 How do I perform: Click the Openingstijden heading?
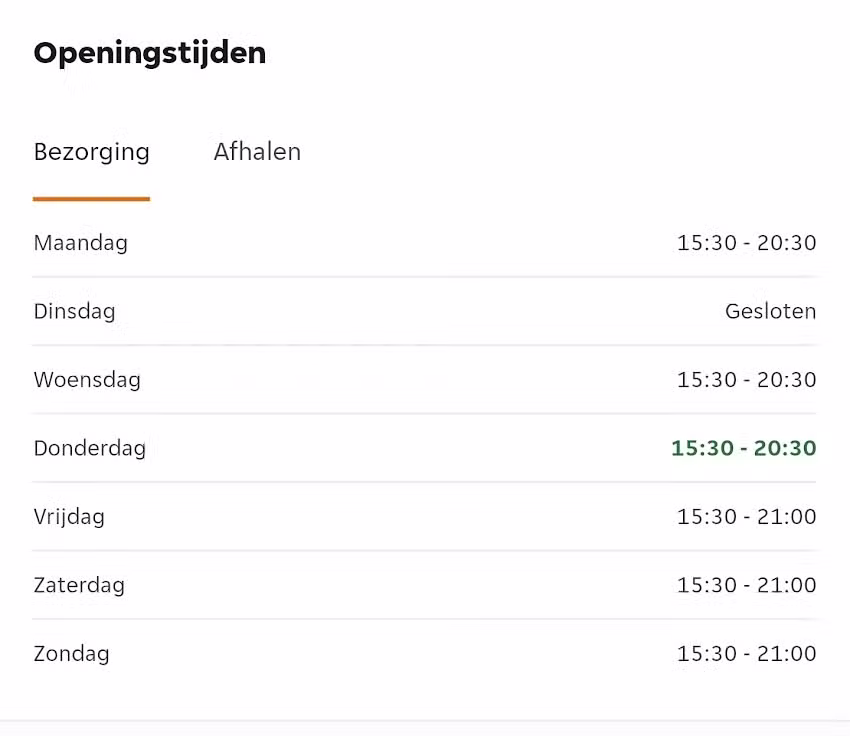coord(150,53)
